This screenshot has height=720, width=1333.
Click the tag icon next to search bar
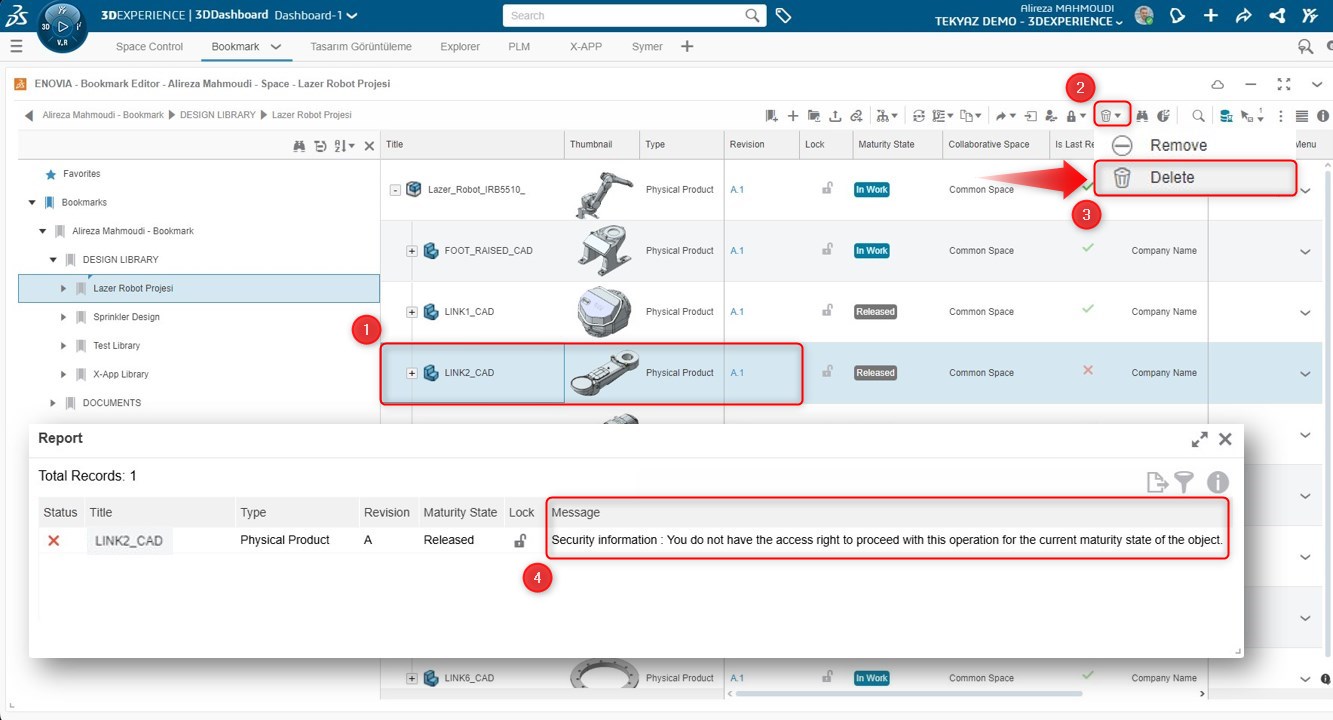pyautogui.click(x=784, y=16)
